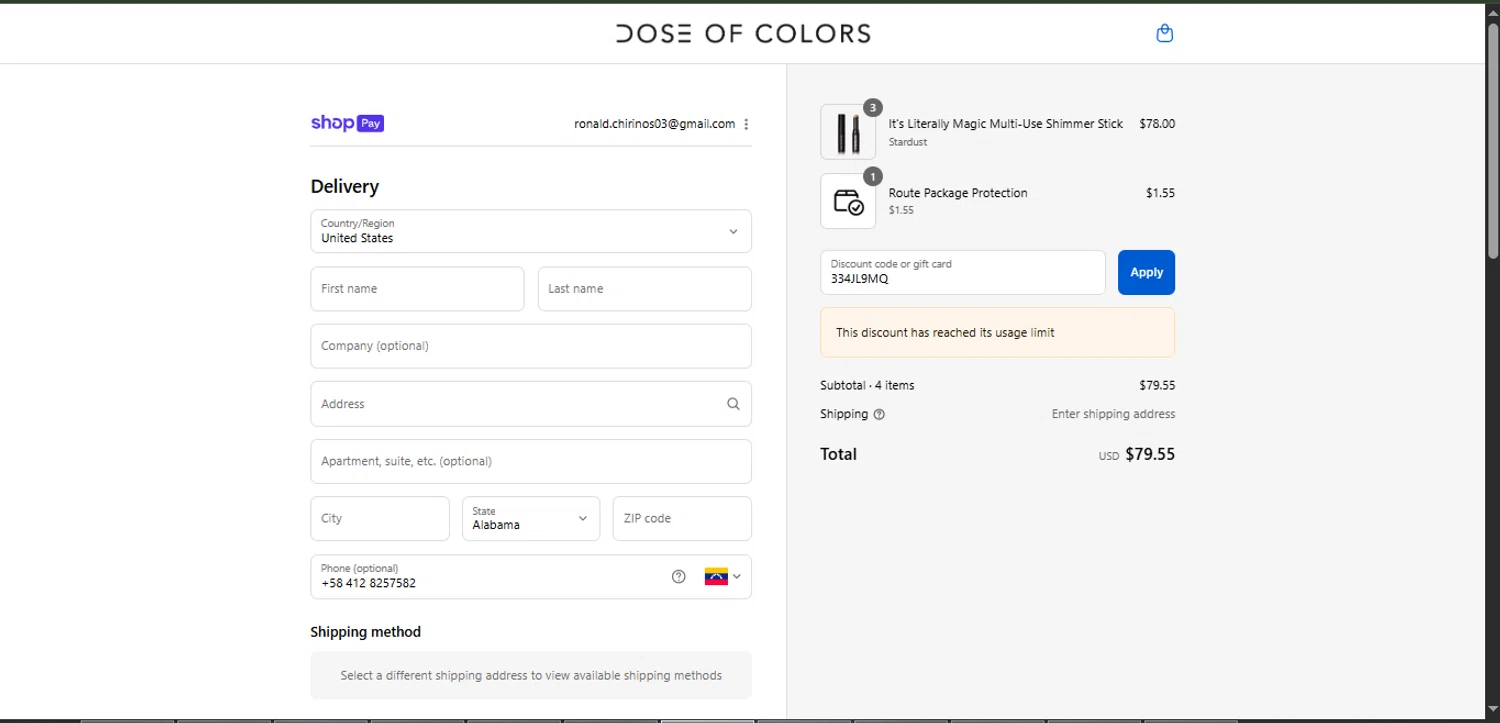Viewport: 1500px width, 723px height.
Task: Click the 'It's Literally Magic Multi-Use Shimmer Stick' name
Action: [1006, 124]
